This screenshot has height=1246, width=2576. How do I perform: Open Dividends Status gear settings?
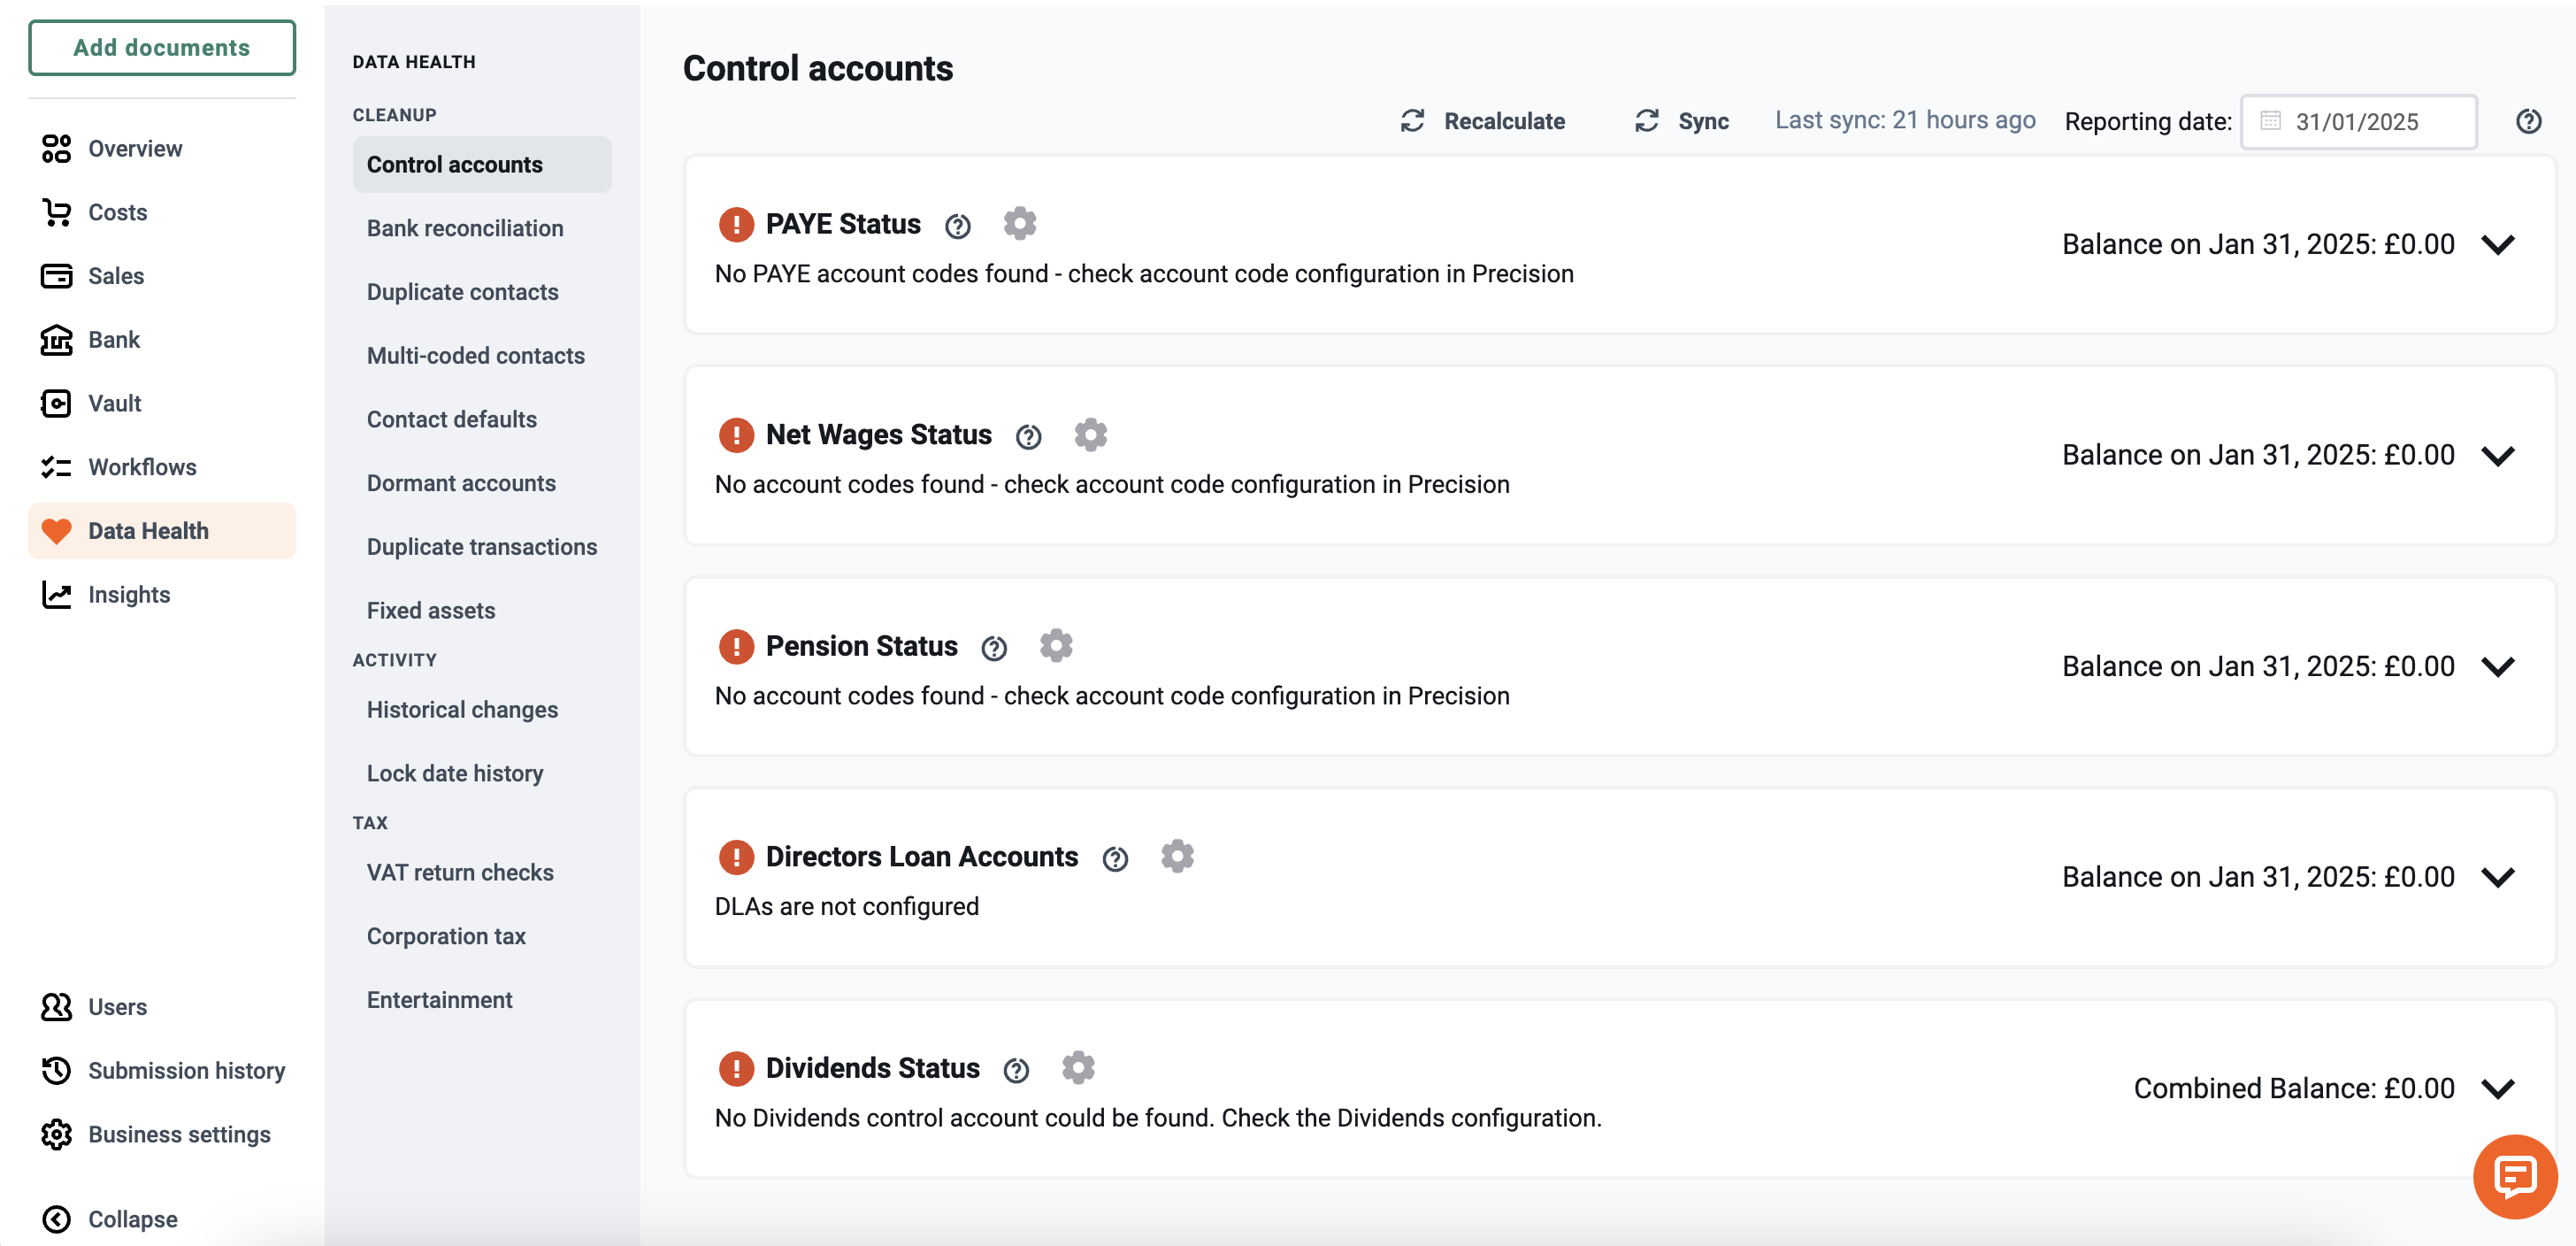pos(1077,1067)
